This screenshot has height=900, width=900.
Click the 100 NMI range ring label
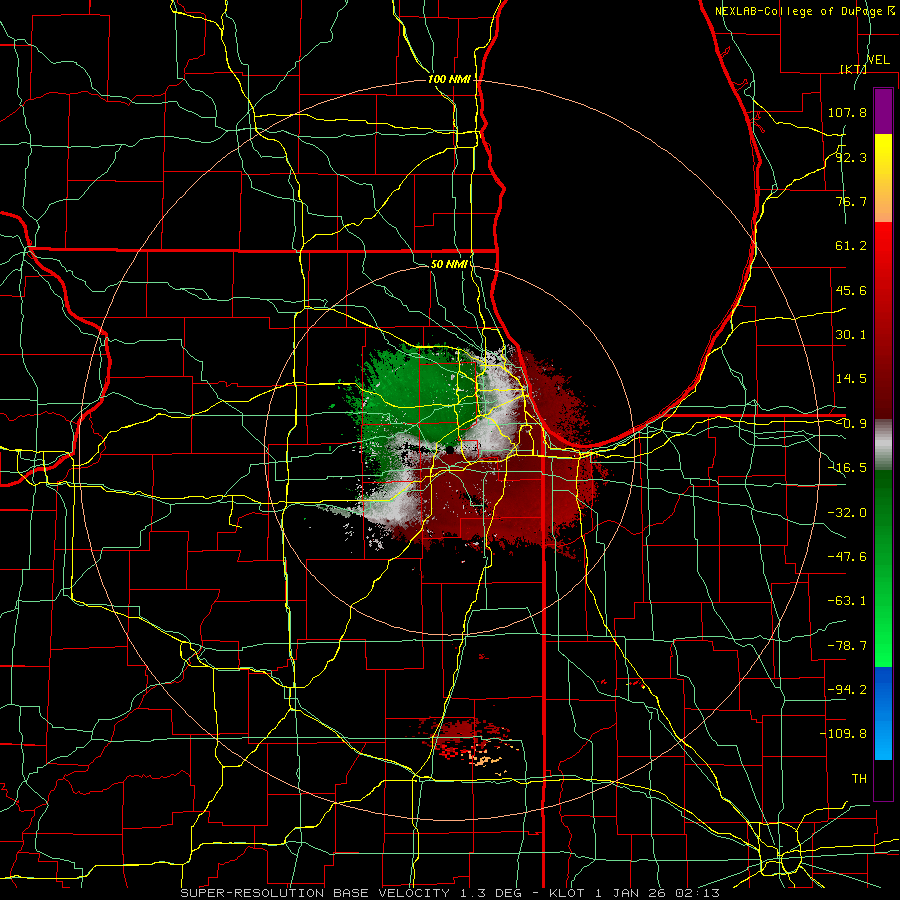(449, 79)
